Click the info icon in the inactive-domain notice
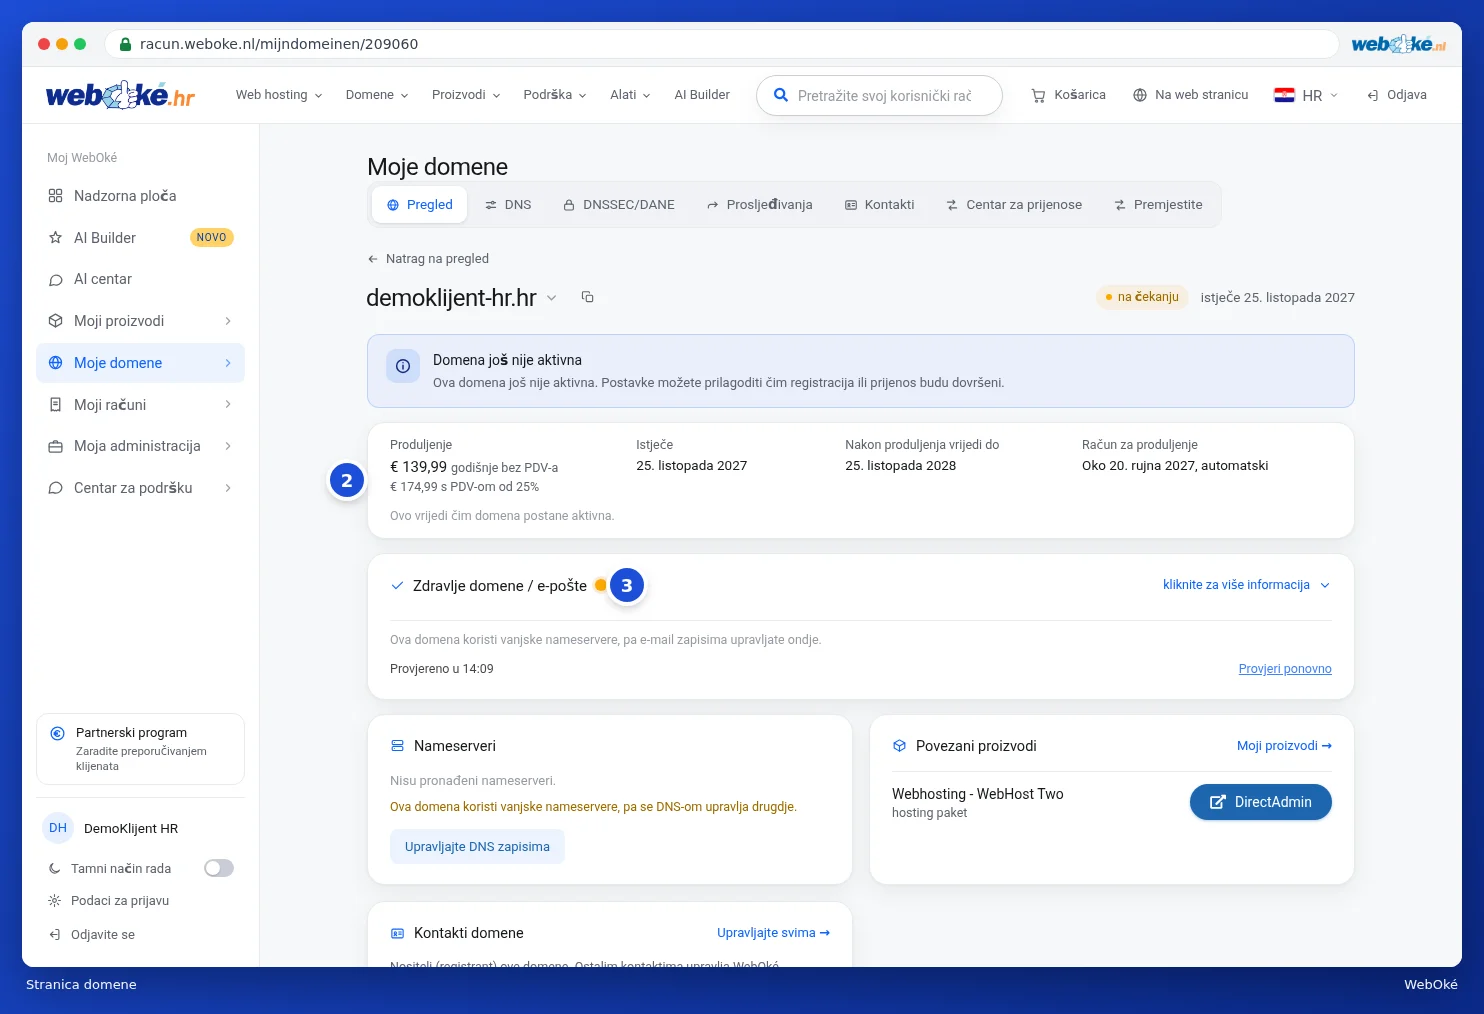 [403, 366]
